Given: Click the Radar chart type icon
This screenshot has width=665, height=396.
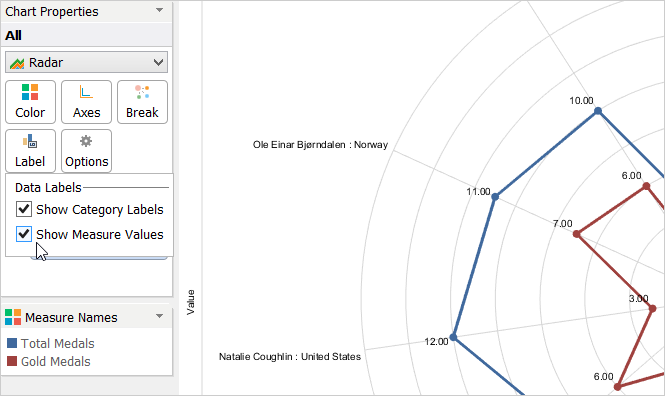Looking at the screenshot, I should [17, 63].
